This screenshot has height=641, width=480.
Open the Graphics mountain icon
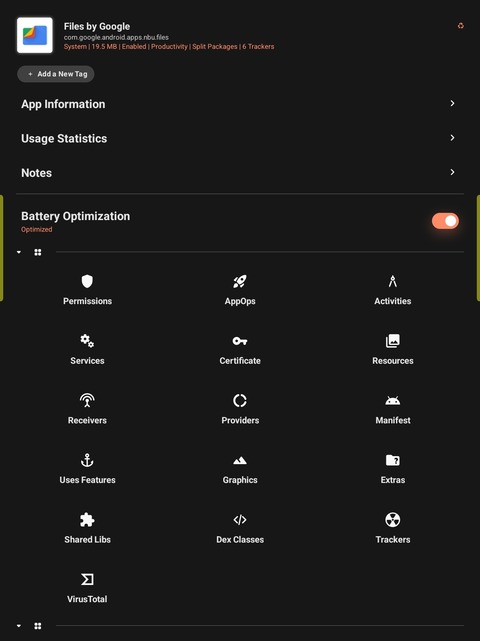[240, 461]
